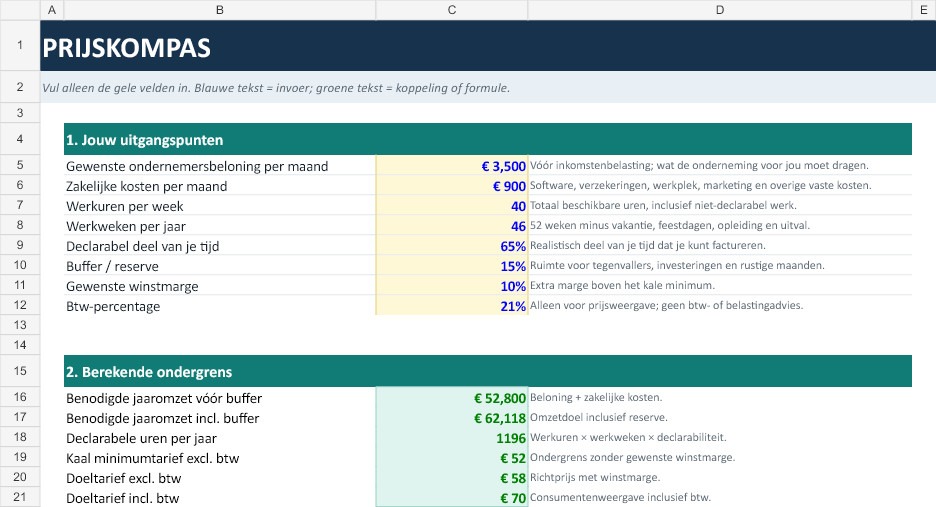Select row 13 via its row header

tap(20, 325)
